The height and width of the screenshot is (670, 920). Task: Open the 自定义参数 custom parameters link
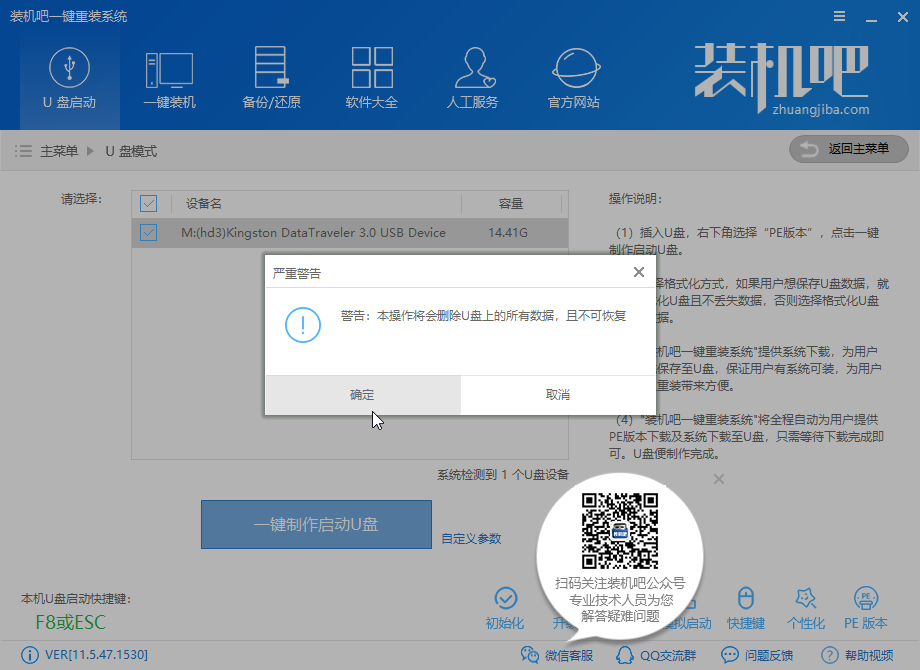pyautogui.click(x=471, y=539)
